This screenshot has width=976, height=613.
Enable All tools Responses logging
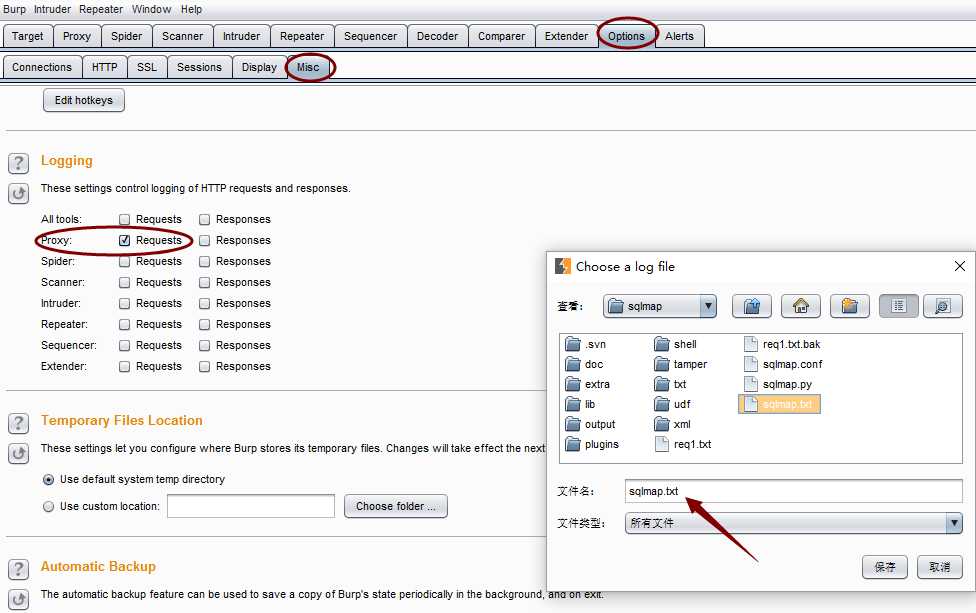(x=204, y=219)
